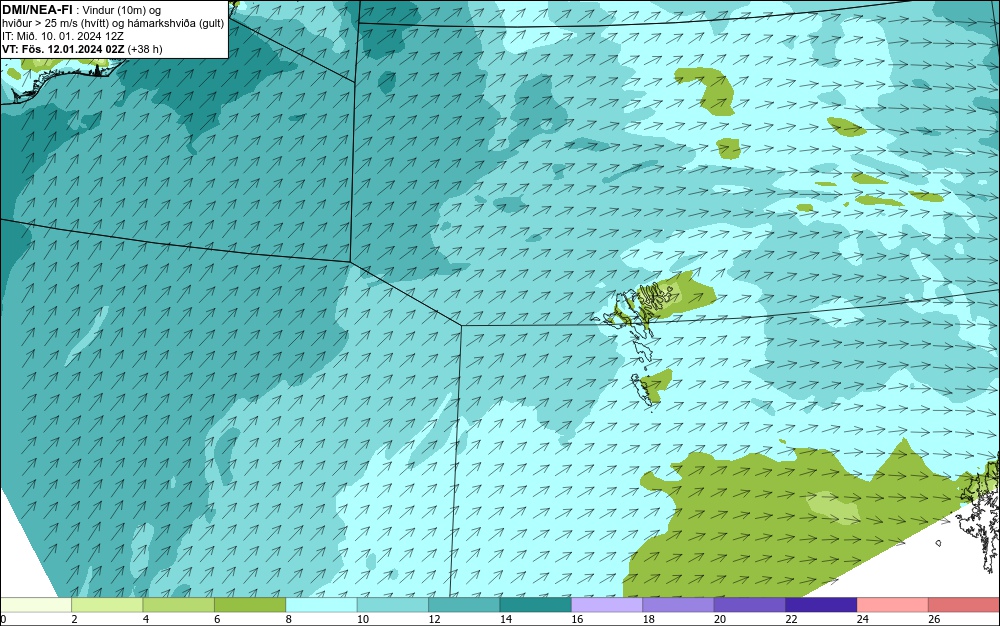Image resolution: width=1000 pixels, height=626 pixels.
Task: Click the "(+38 h)" forecast offset text
Action: point(145,49)
